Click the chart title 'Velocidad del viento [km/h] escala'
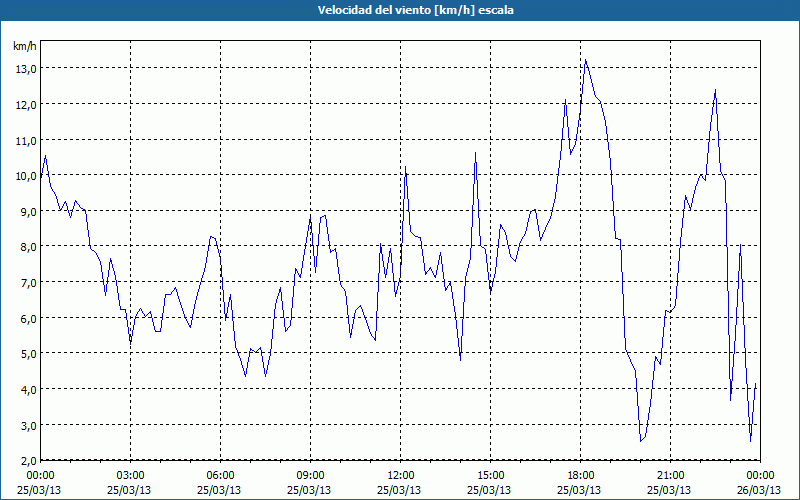This screenshot has height=500, width=800. click(x=415, y=10)
